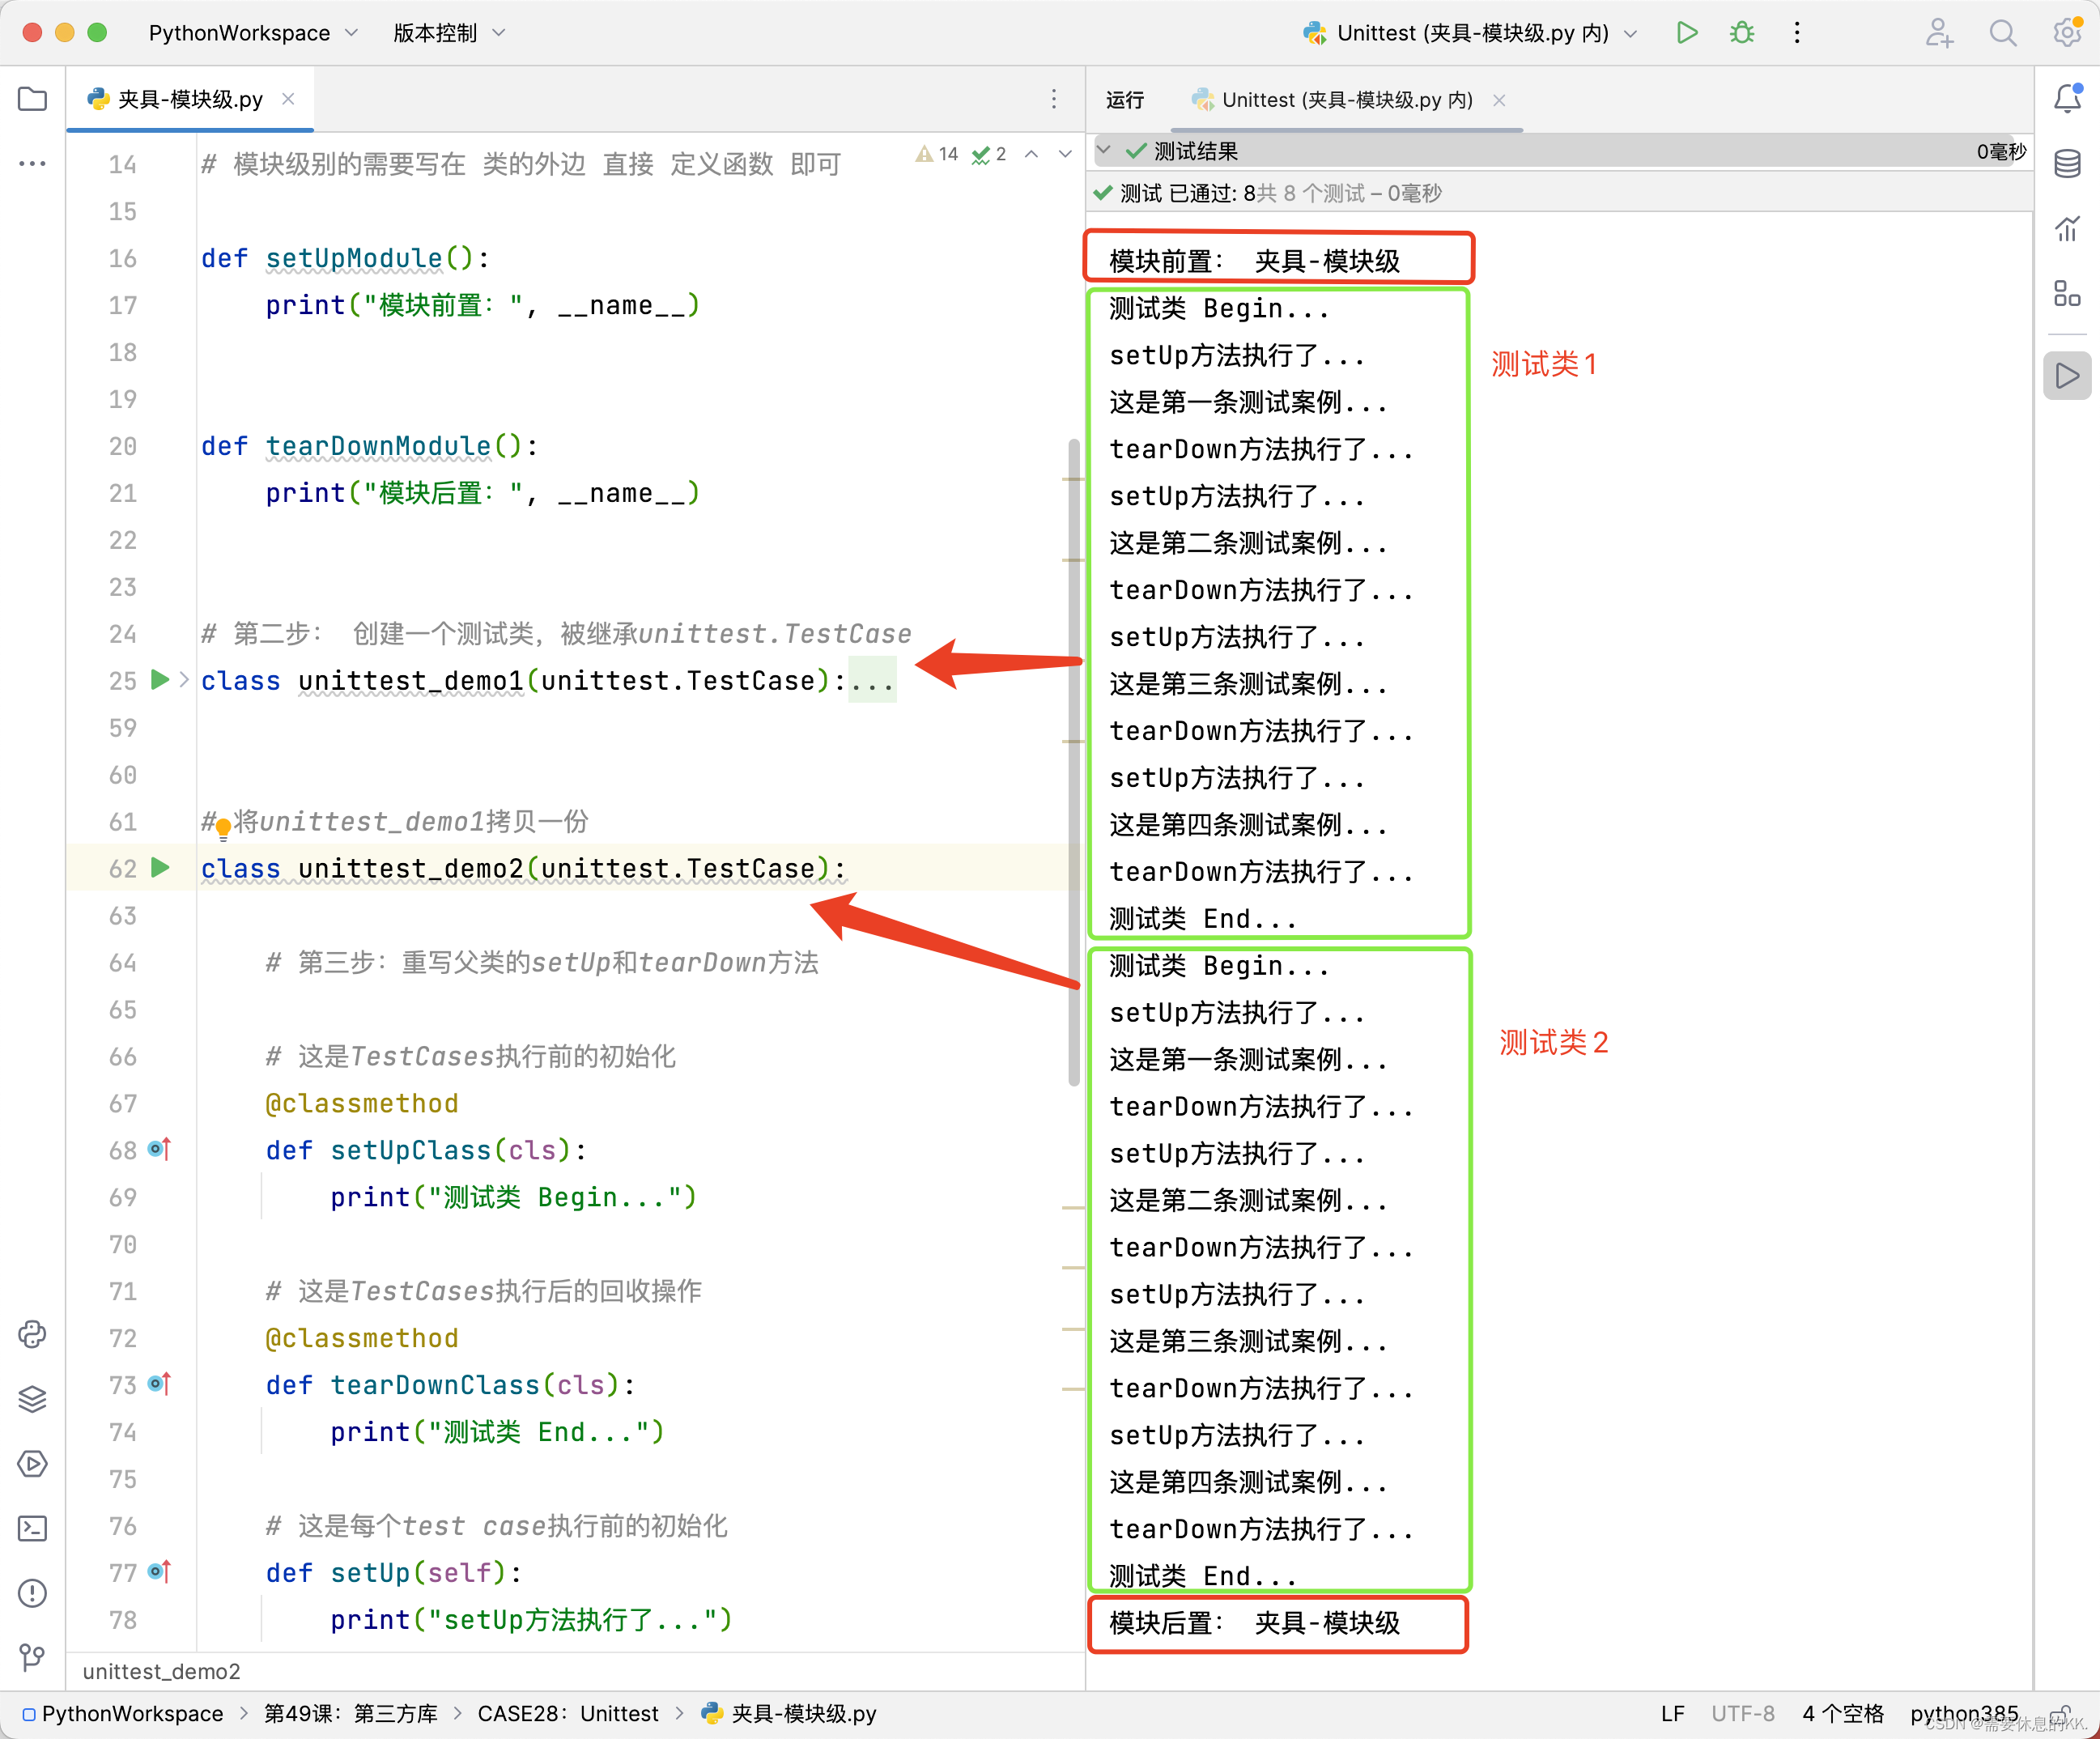Click console output line 模块后置: 夹具-模块级
The width and height of the screenshot is (2100, 1739).
tap(1254, 1622)
